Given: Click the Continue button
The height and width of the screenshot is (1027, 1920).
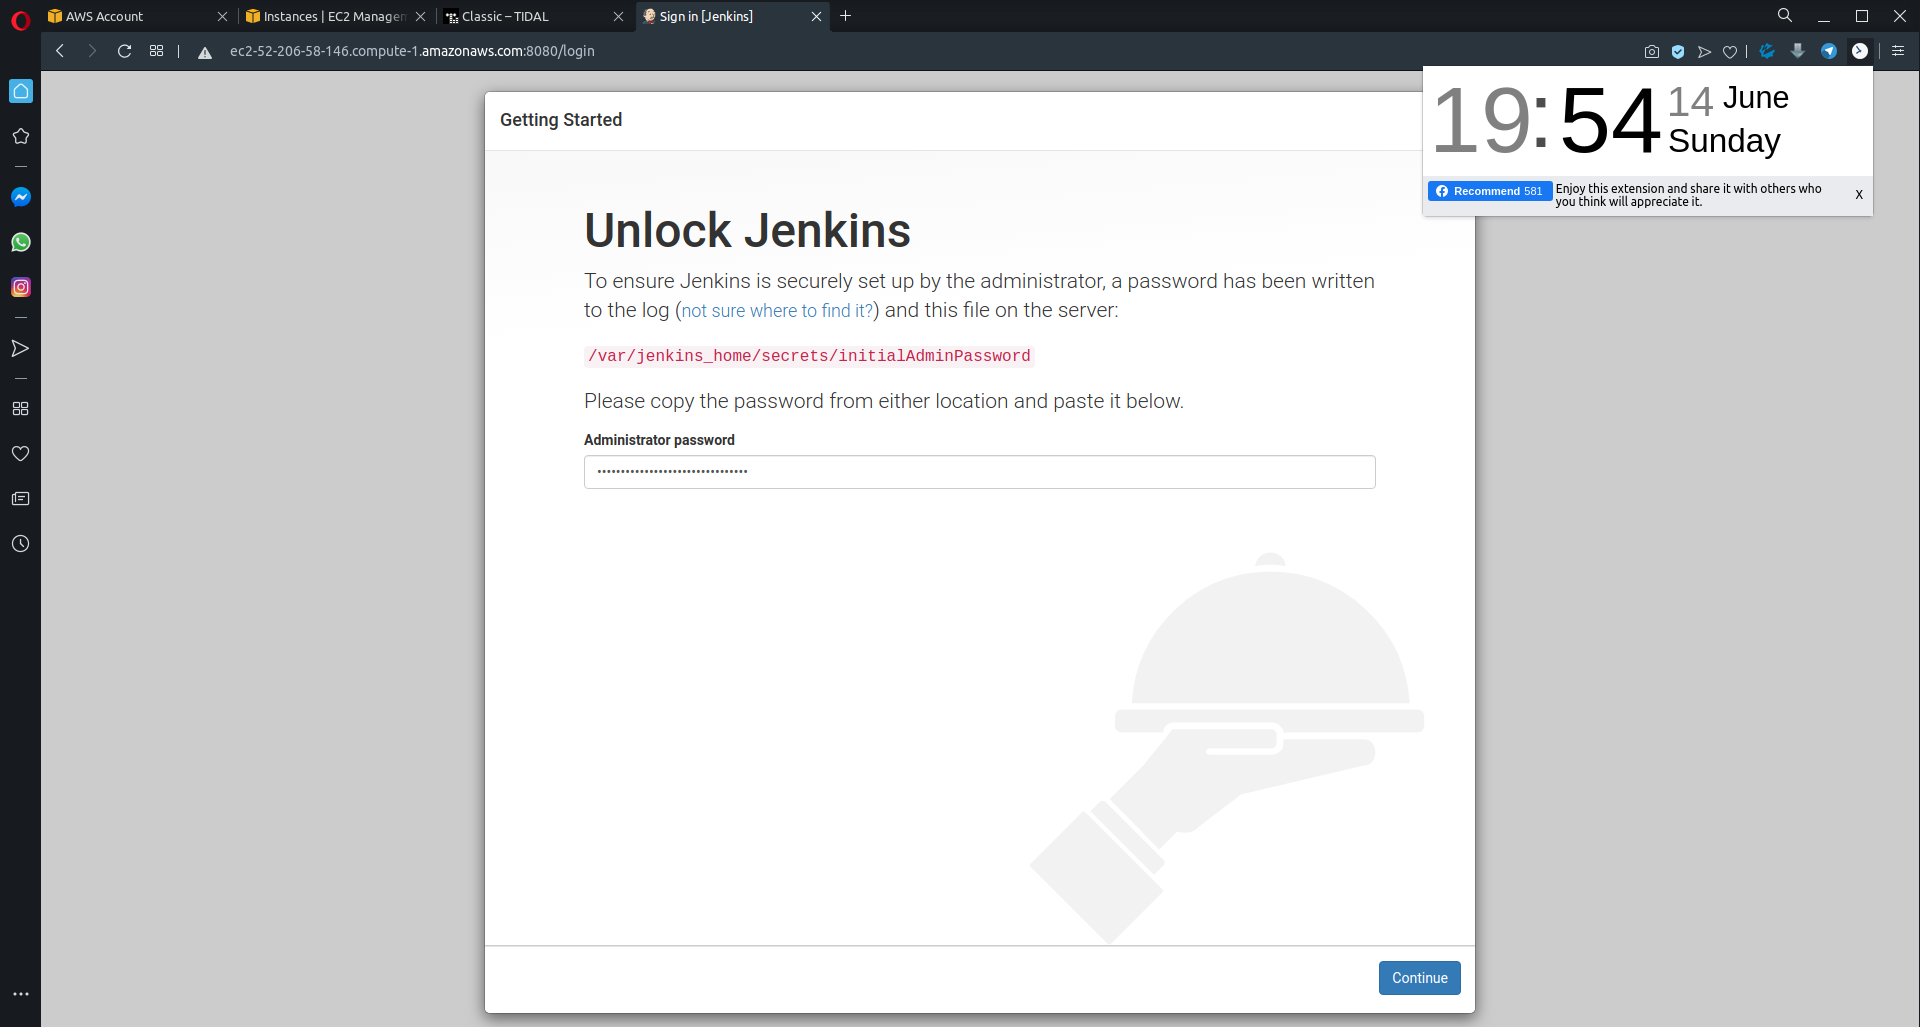Looking at the screenshot, I should pyautogui.click(x=1420, y=978).
